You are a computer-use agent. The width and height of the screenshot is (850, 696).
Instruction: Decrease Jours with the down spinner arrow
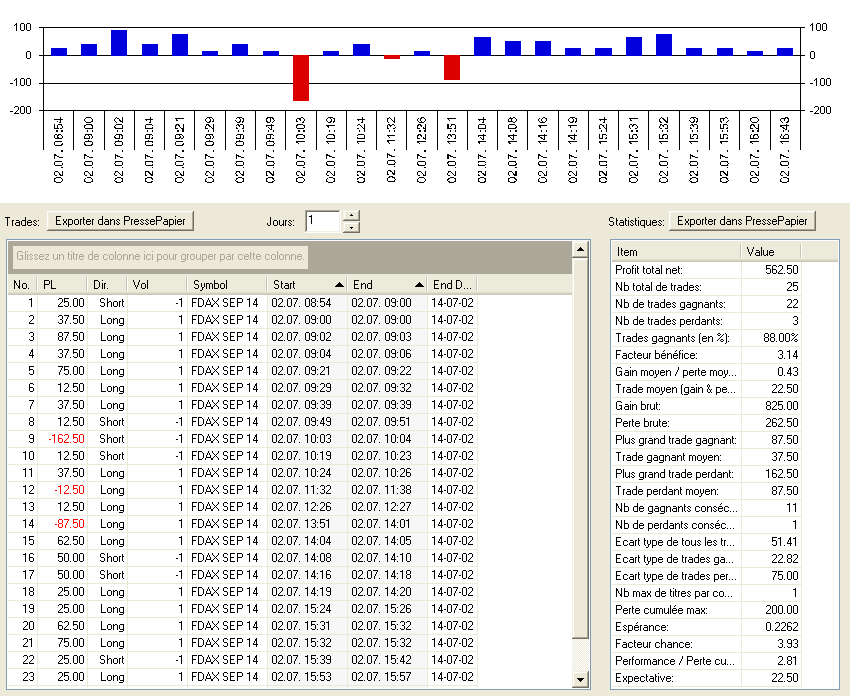tap(351, 227)
